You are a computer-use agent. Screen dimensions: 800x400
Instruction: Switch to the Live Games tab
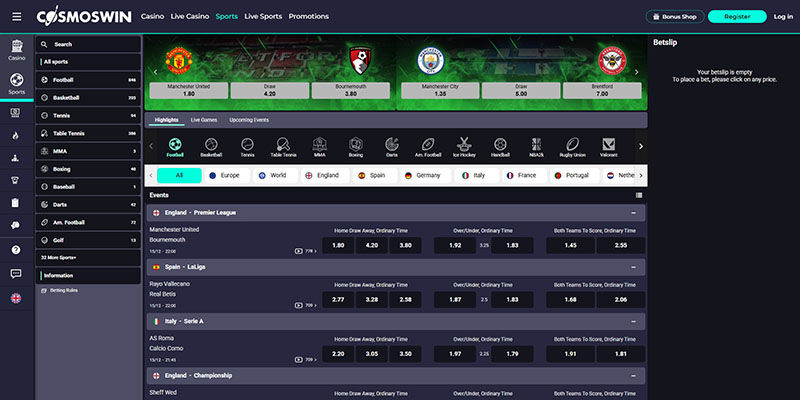click(204, 120)
